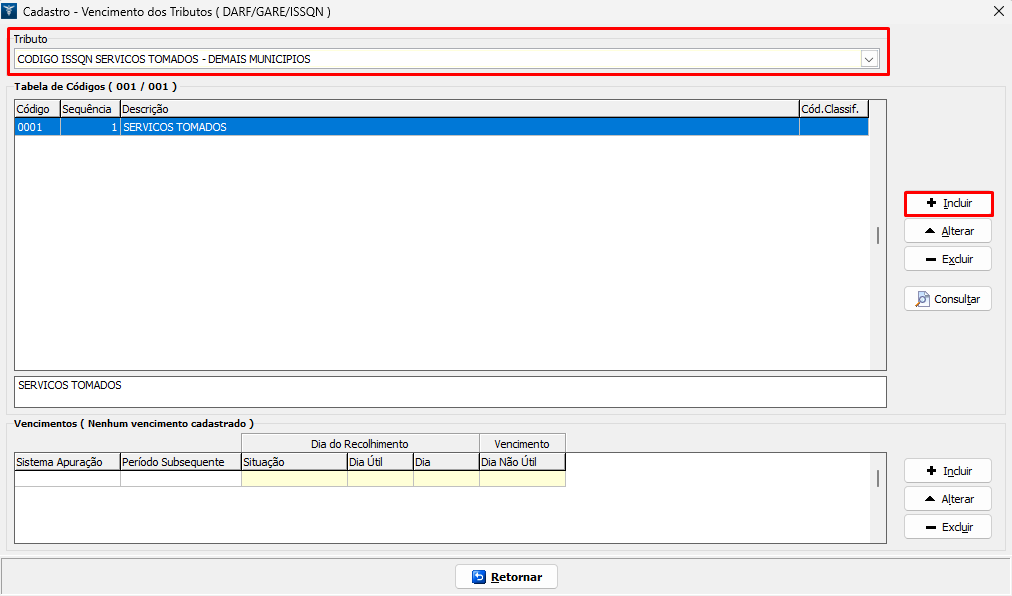Click Alterar button in the codes table section
This screenshot has width=1012, height=596.
pyautogui.click(x=948, y=231)
